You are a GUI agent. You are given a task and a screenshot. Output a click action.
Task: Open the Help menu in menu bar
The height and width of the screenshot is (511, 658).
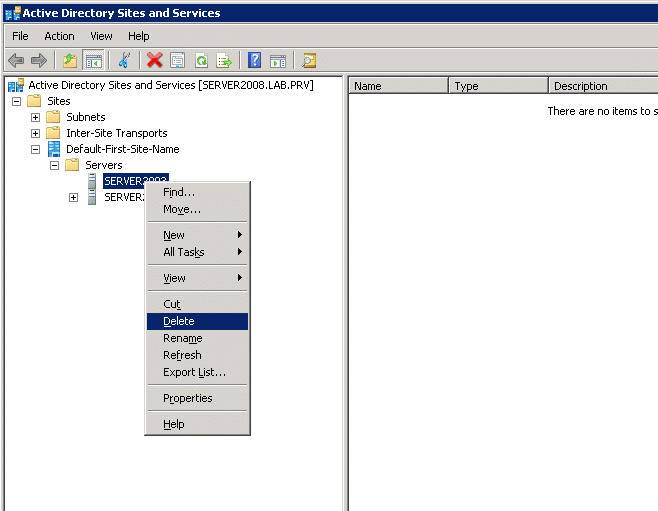click(x=138, y=36)
